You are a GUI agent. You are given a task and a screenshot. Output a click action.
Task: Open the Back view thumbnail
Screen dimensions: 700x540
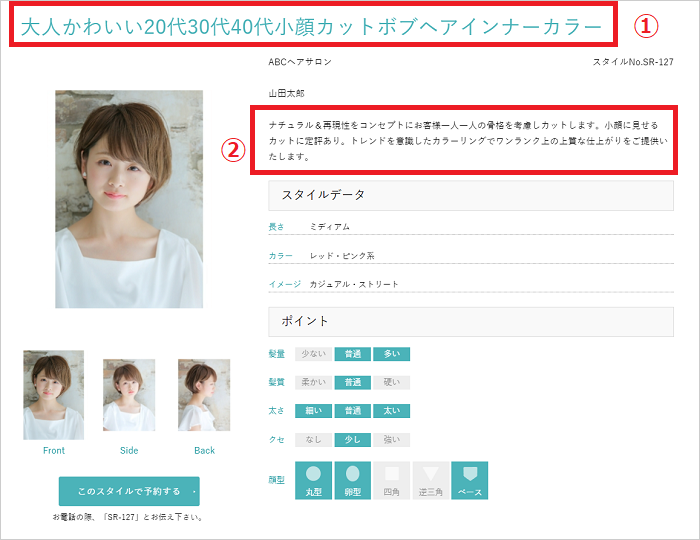click(204, 395)
